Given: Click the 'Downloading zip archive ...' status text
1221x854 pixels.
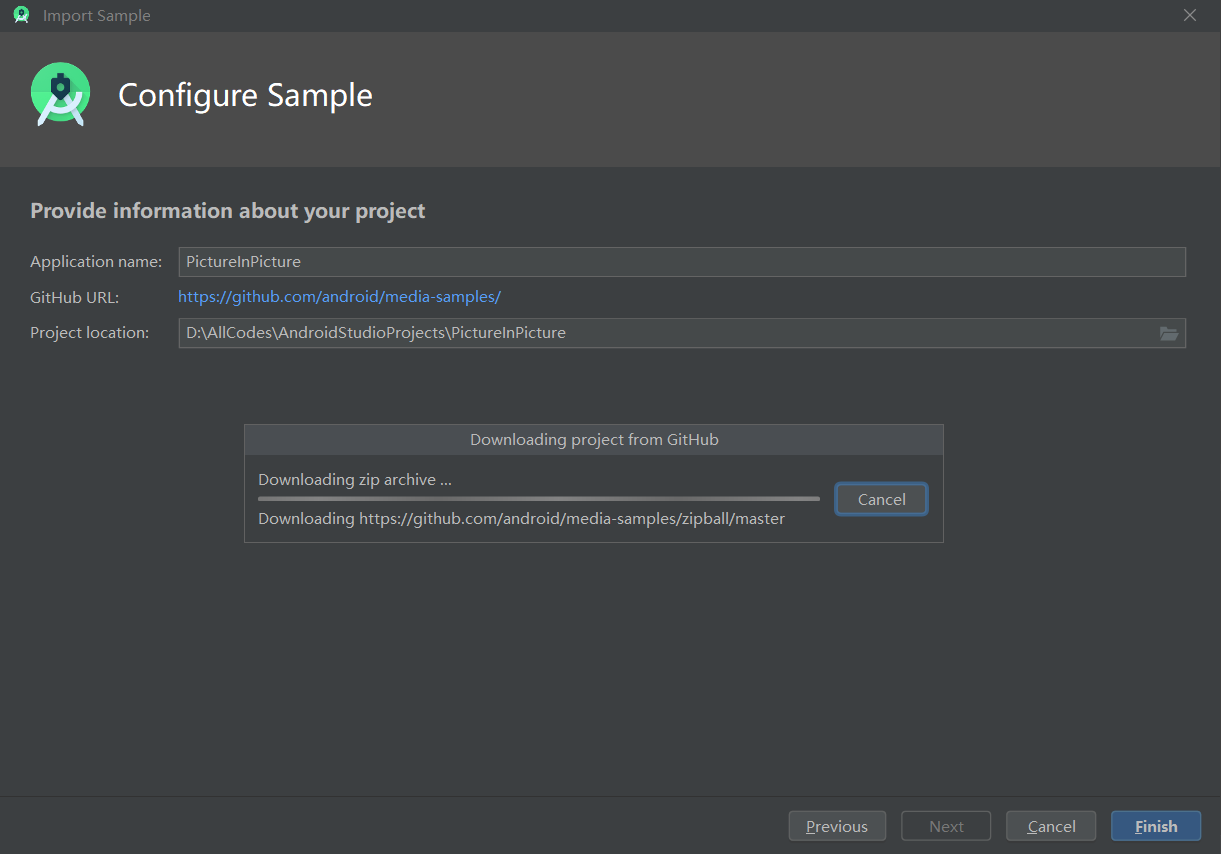Looking at the screenshot, I should [355, 480].
